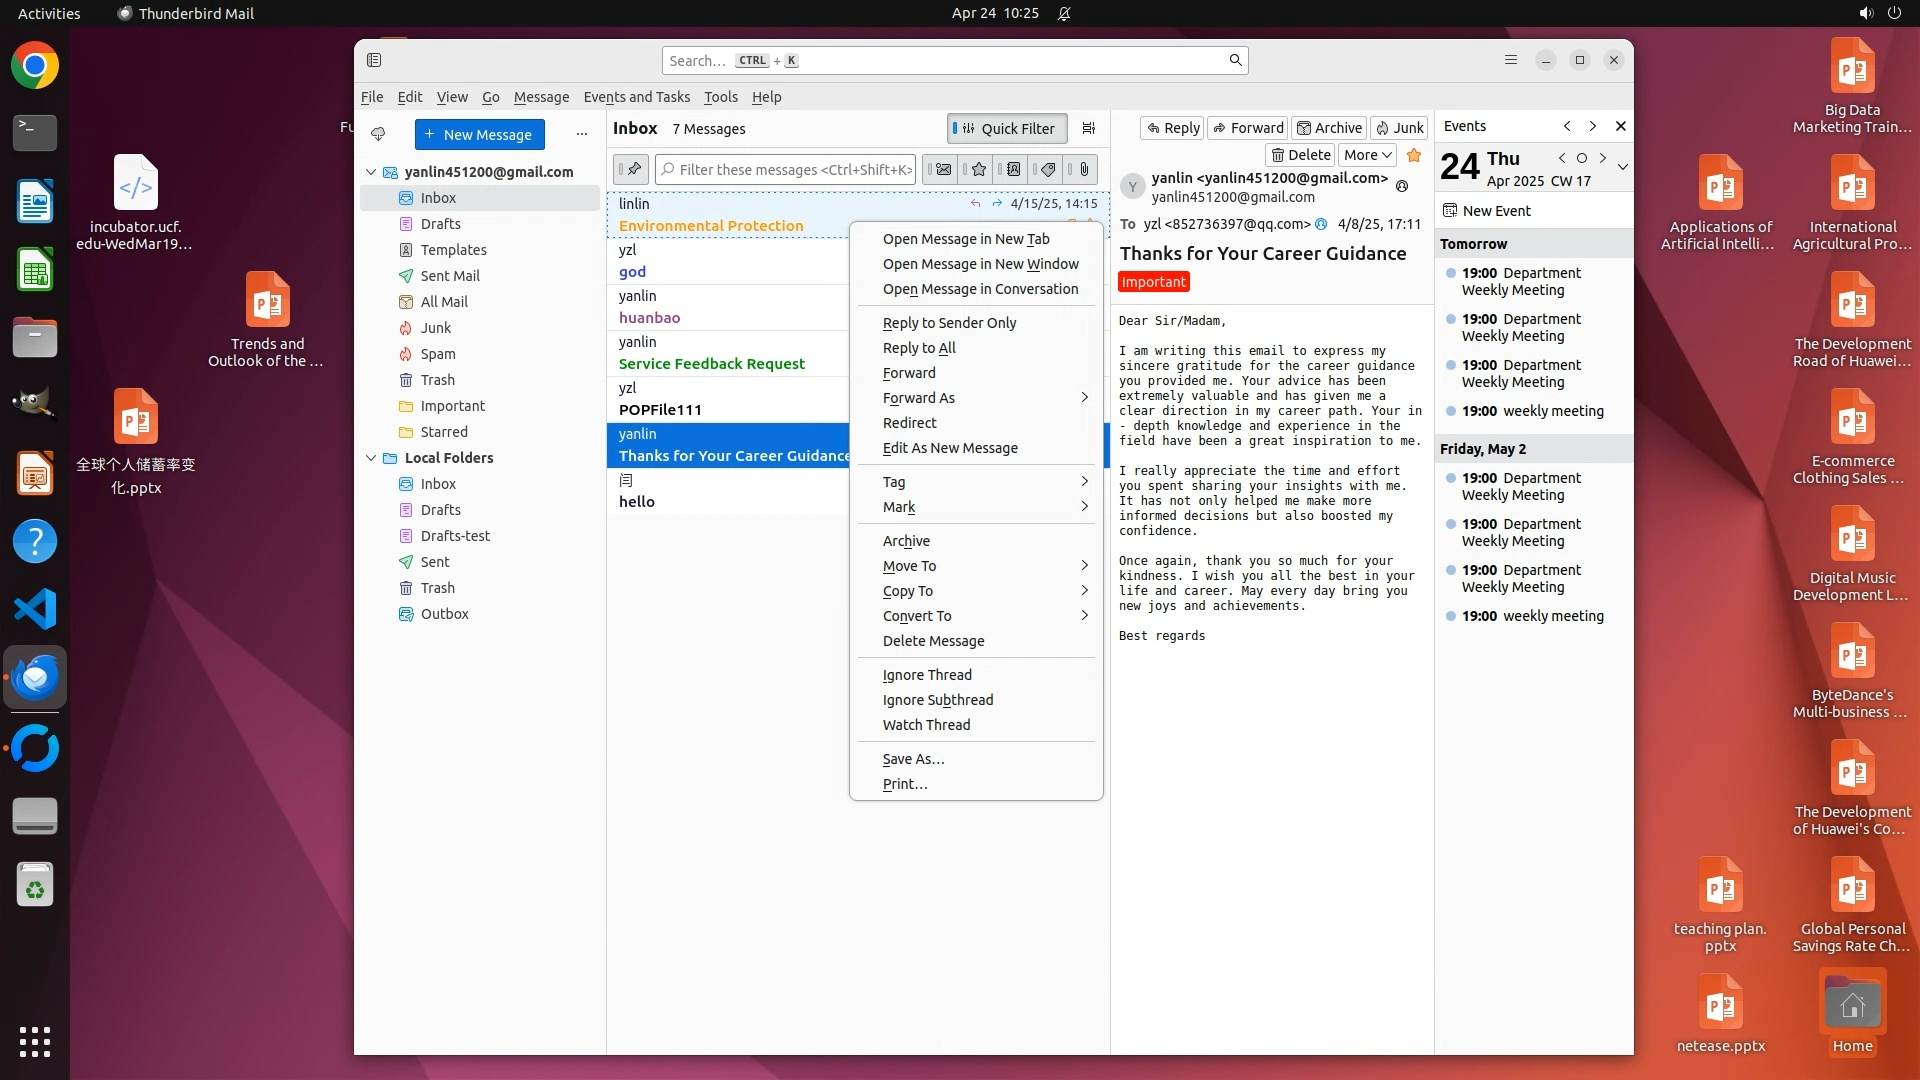The image size is (1920, 1080).
Task: Open the Events and Tasks menu
Action: tap(636, 97)
